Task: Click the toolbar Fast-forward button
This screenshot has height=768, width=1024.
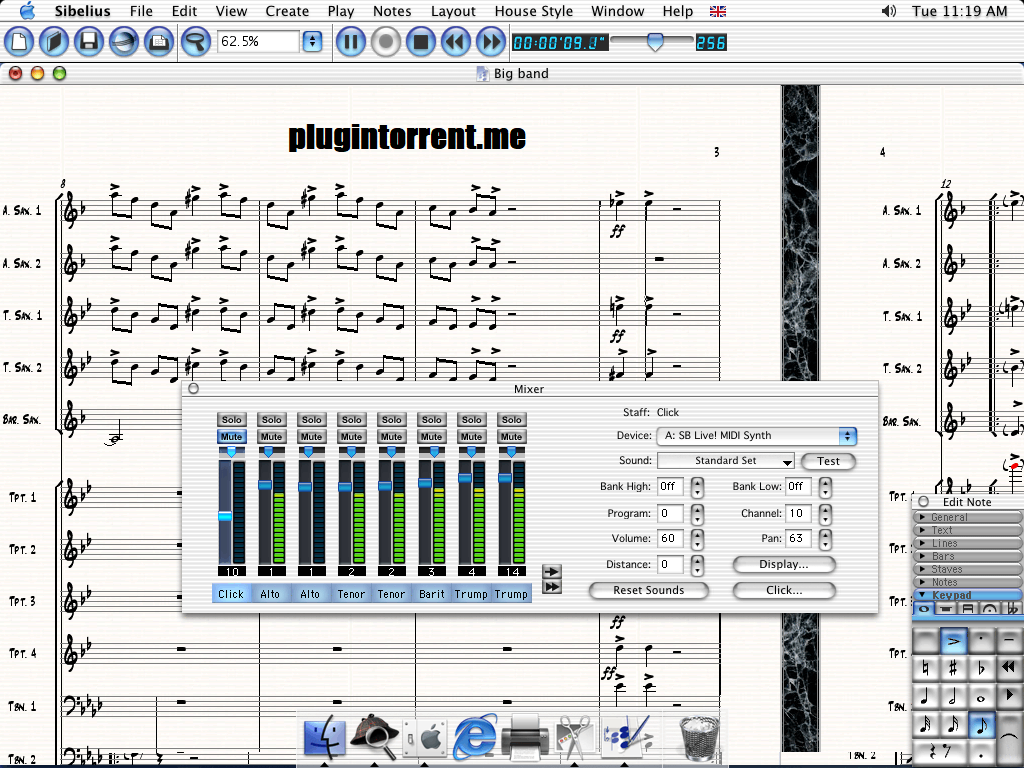Action: [x=490, y=42]
